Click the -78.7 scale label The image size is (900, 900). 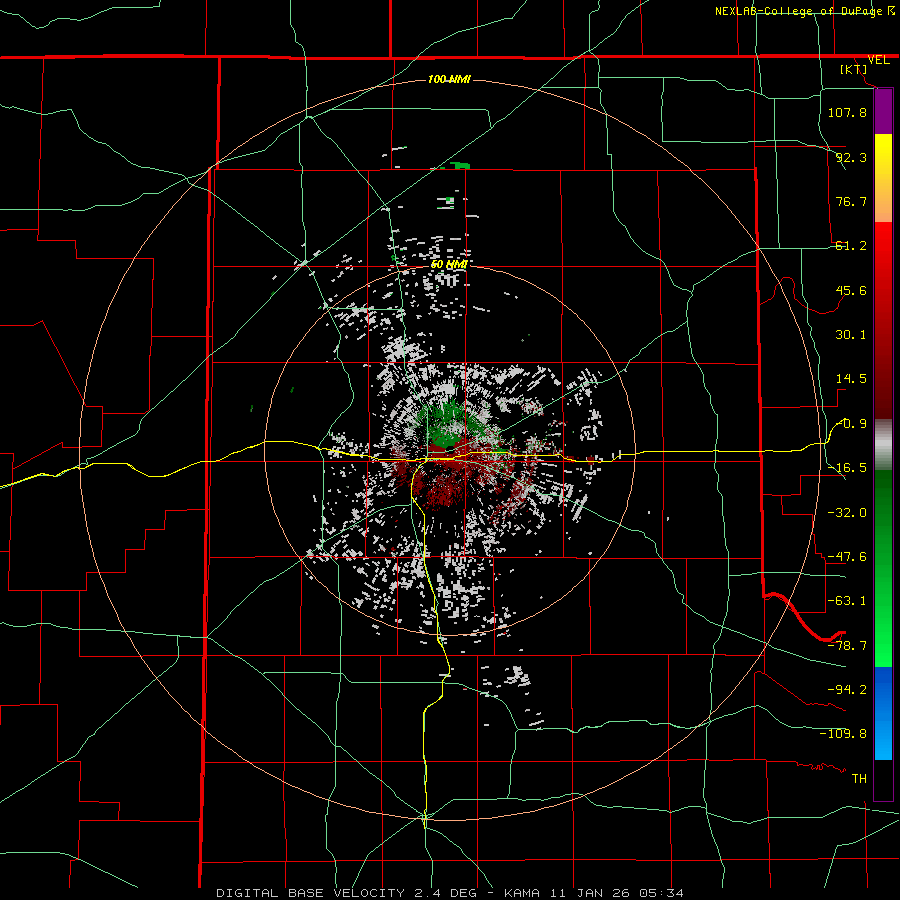(847, 646)
